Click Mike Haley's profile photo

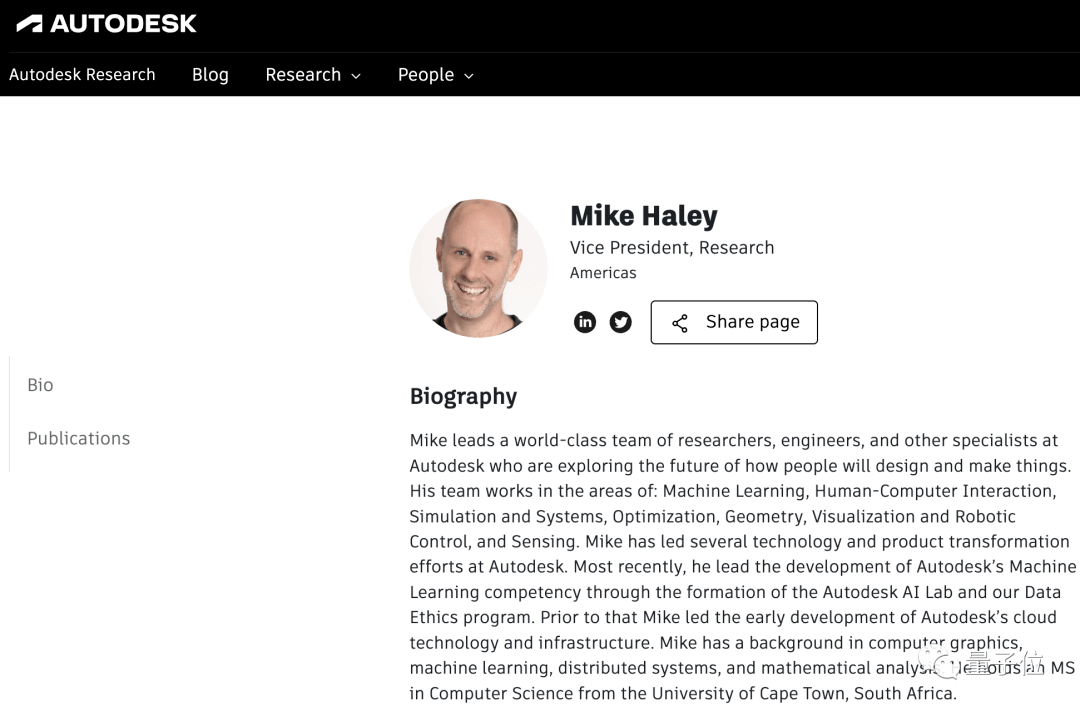coord(478,268)
